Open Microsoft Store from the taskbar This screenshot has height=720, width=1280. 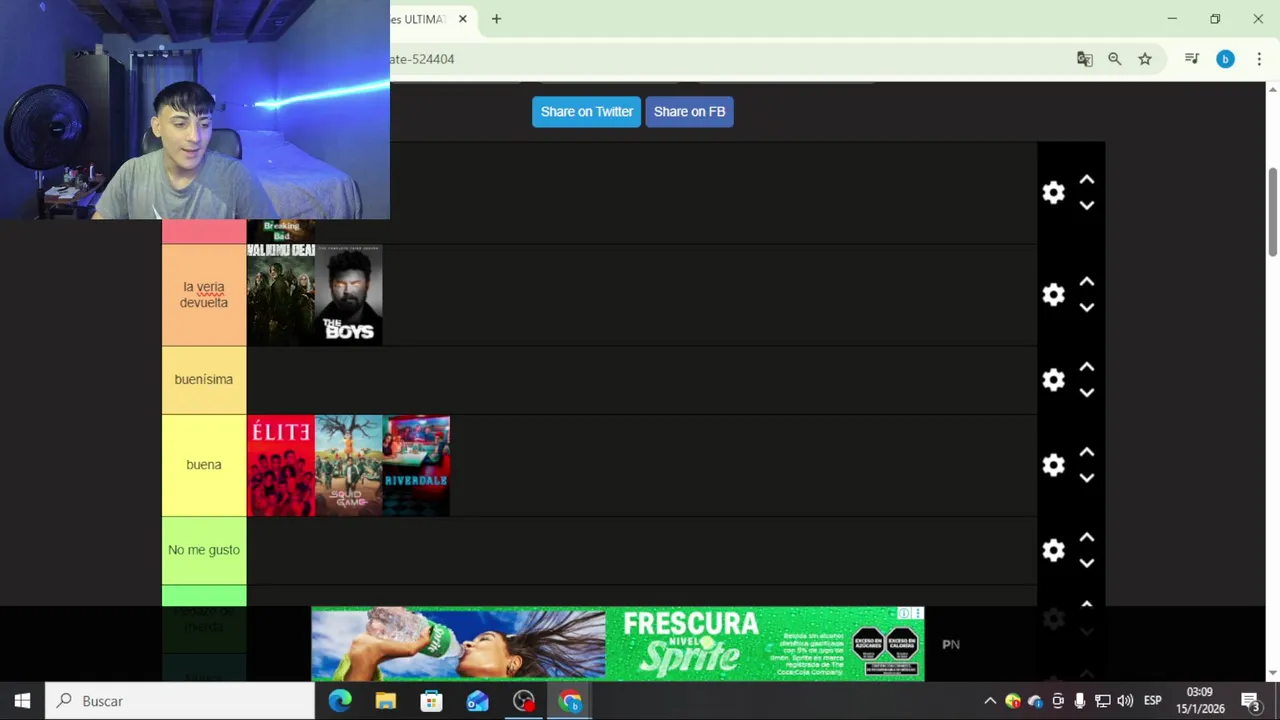click(x=432, y=701)
